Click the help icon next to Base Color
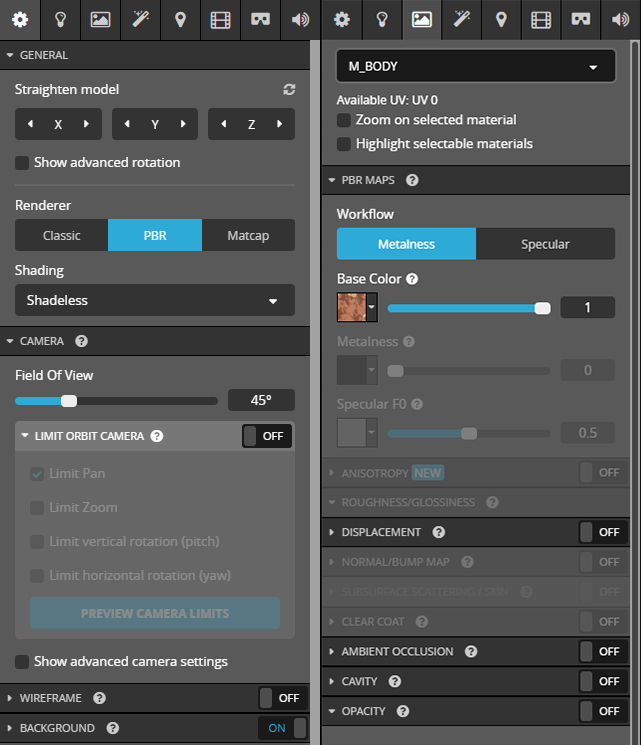Screen dimensions: 641x745 412,279
